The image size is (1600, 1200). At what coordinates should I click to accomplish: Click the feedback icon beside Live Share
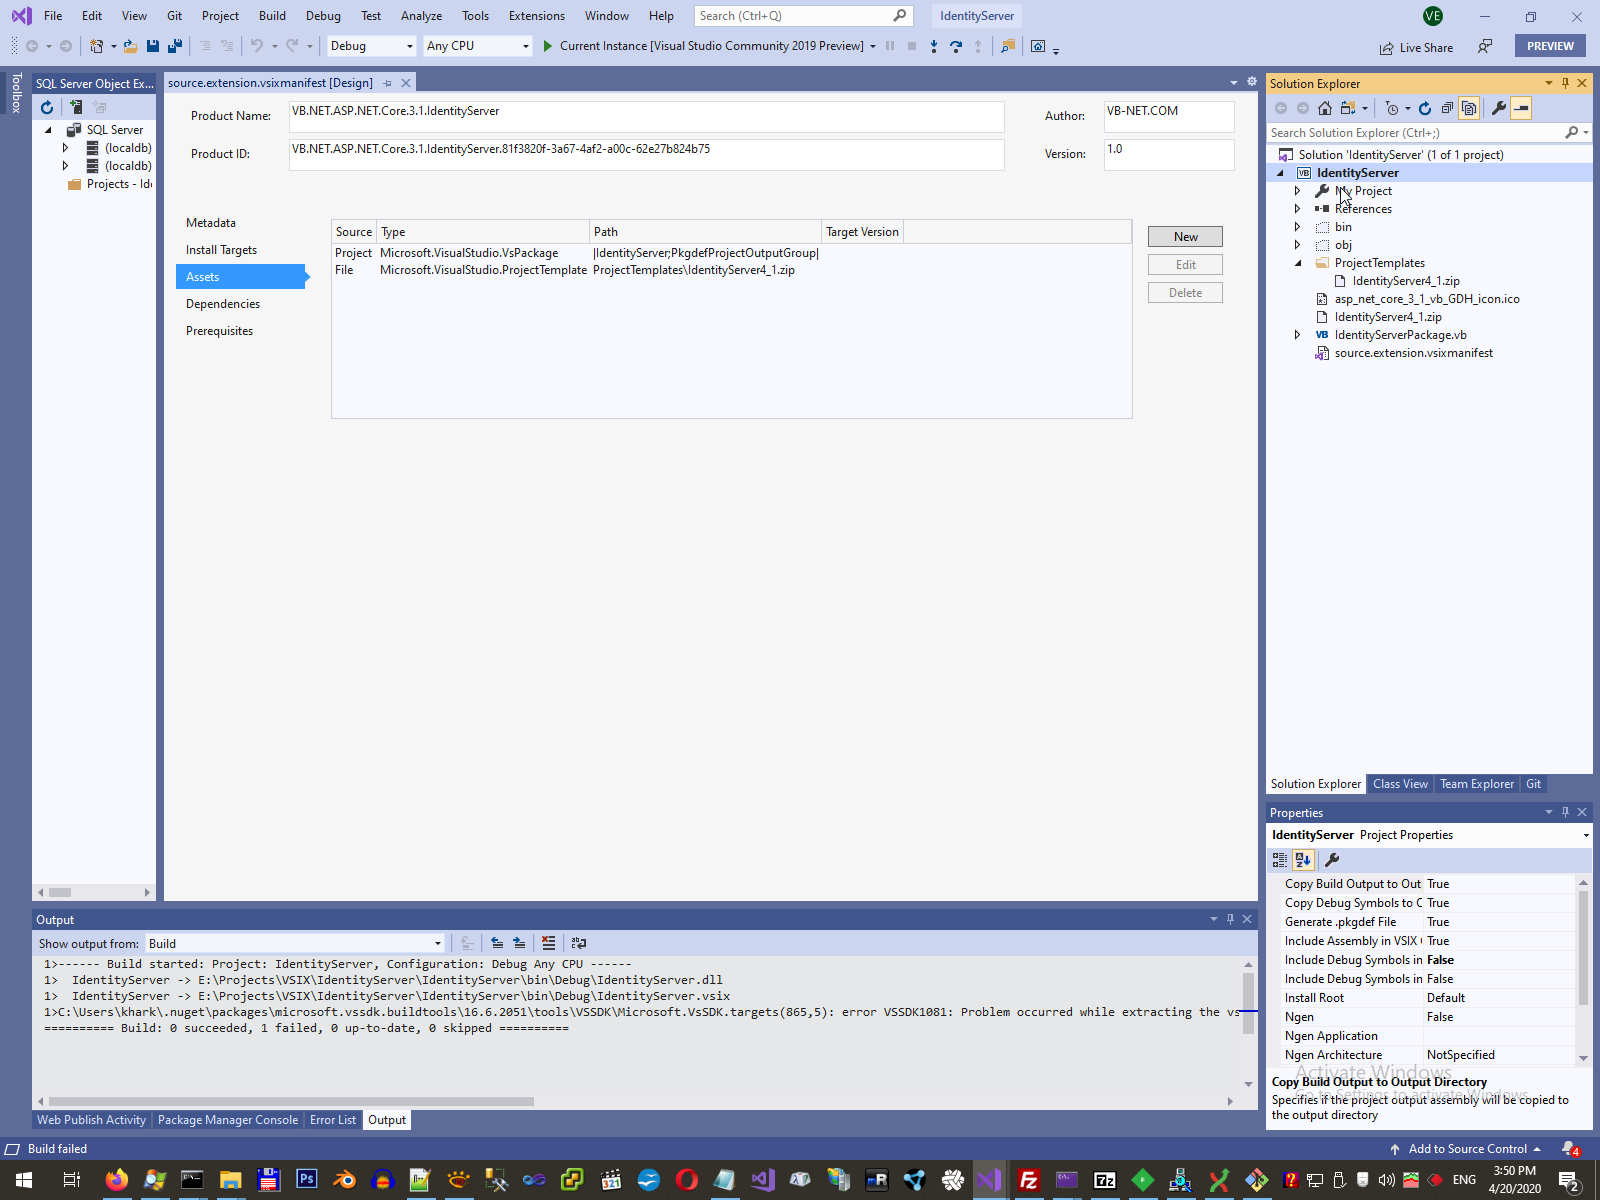click(x=1485, y=46)
